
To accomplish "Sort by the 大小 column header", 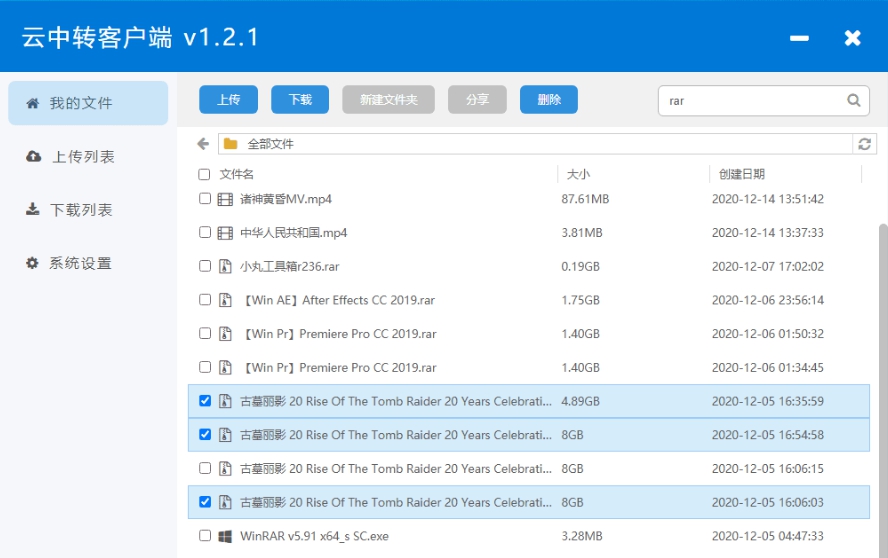I will [x=578, y=174].
